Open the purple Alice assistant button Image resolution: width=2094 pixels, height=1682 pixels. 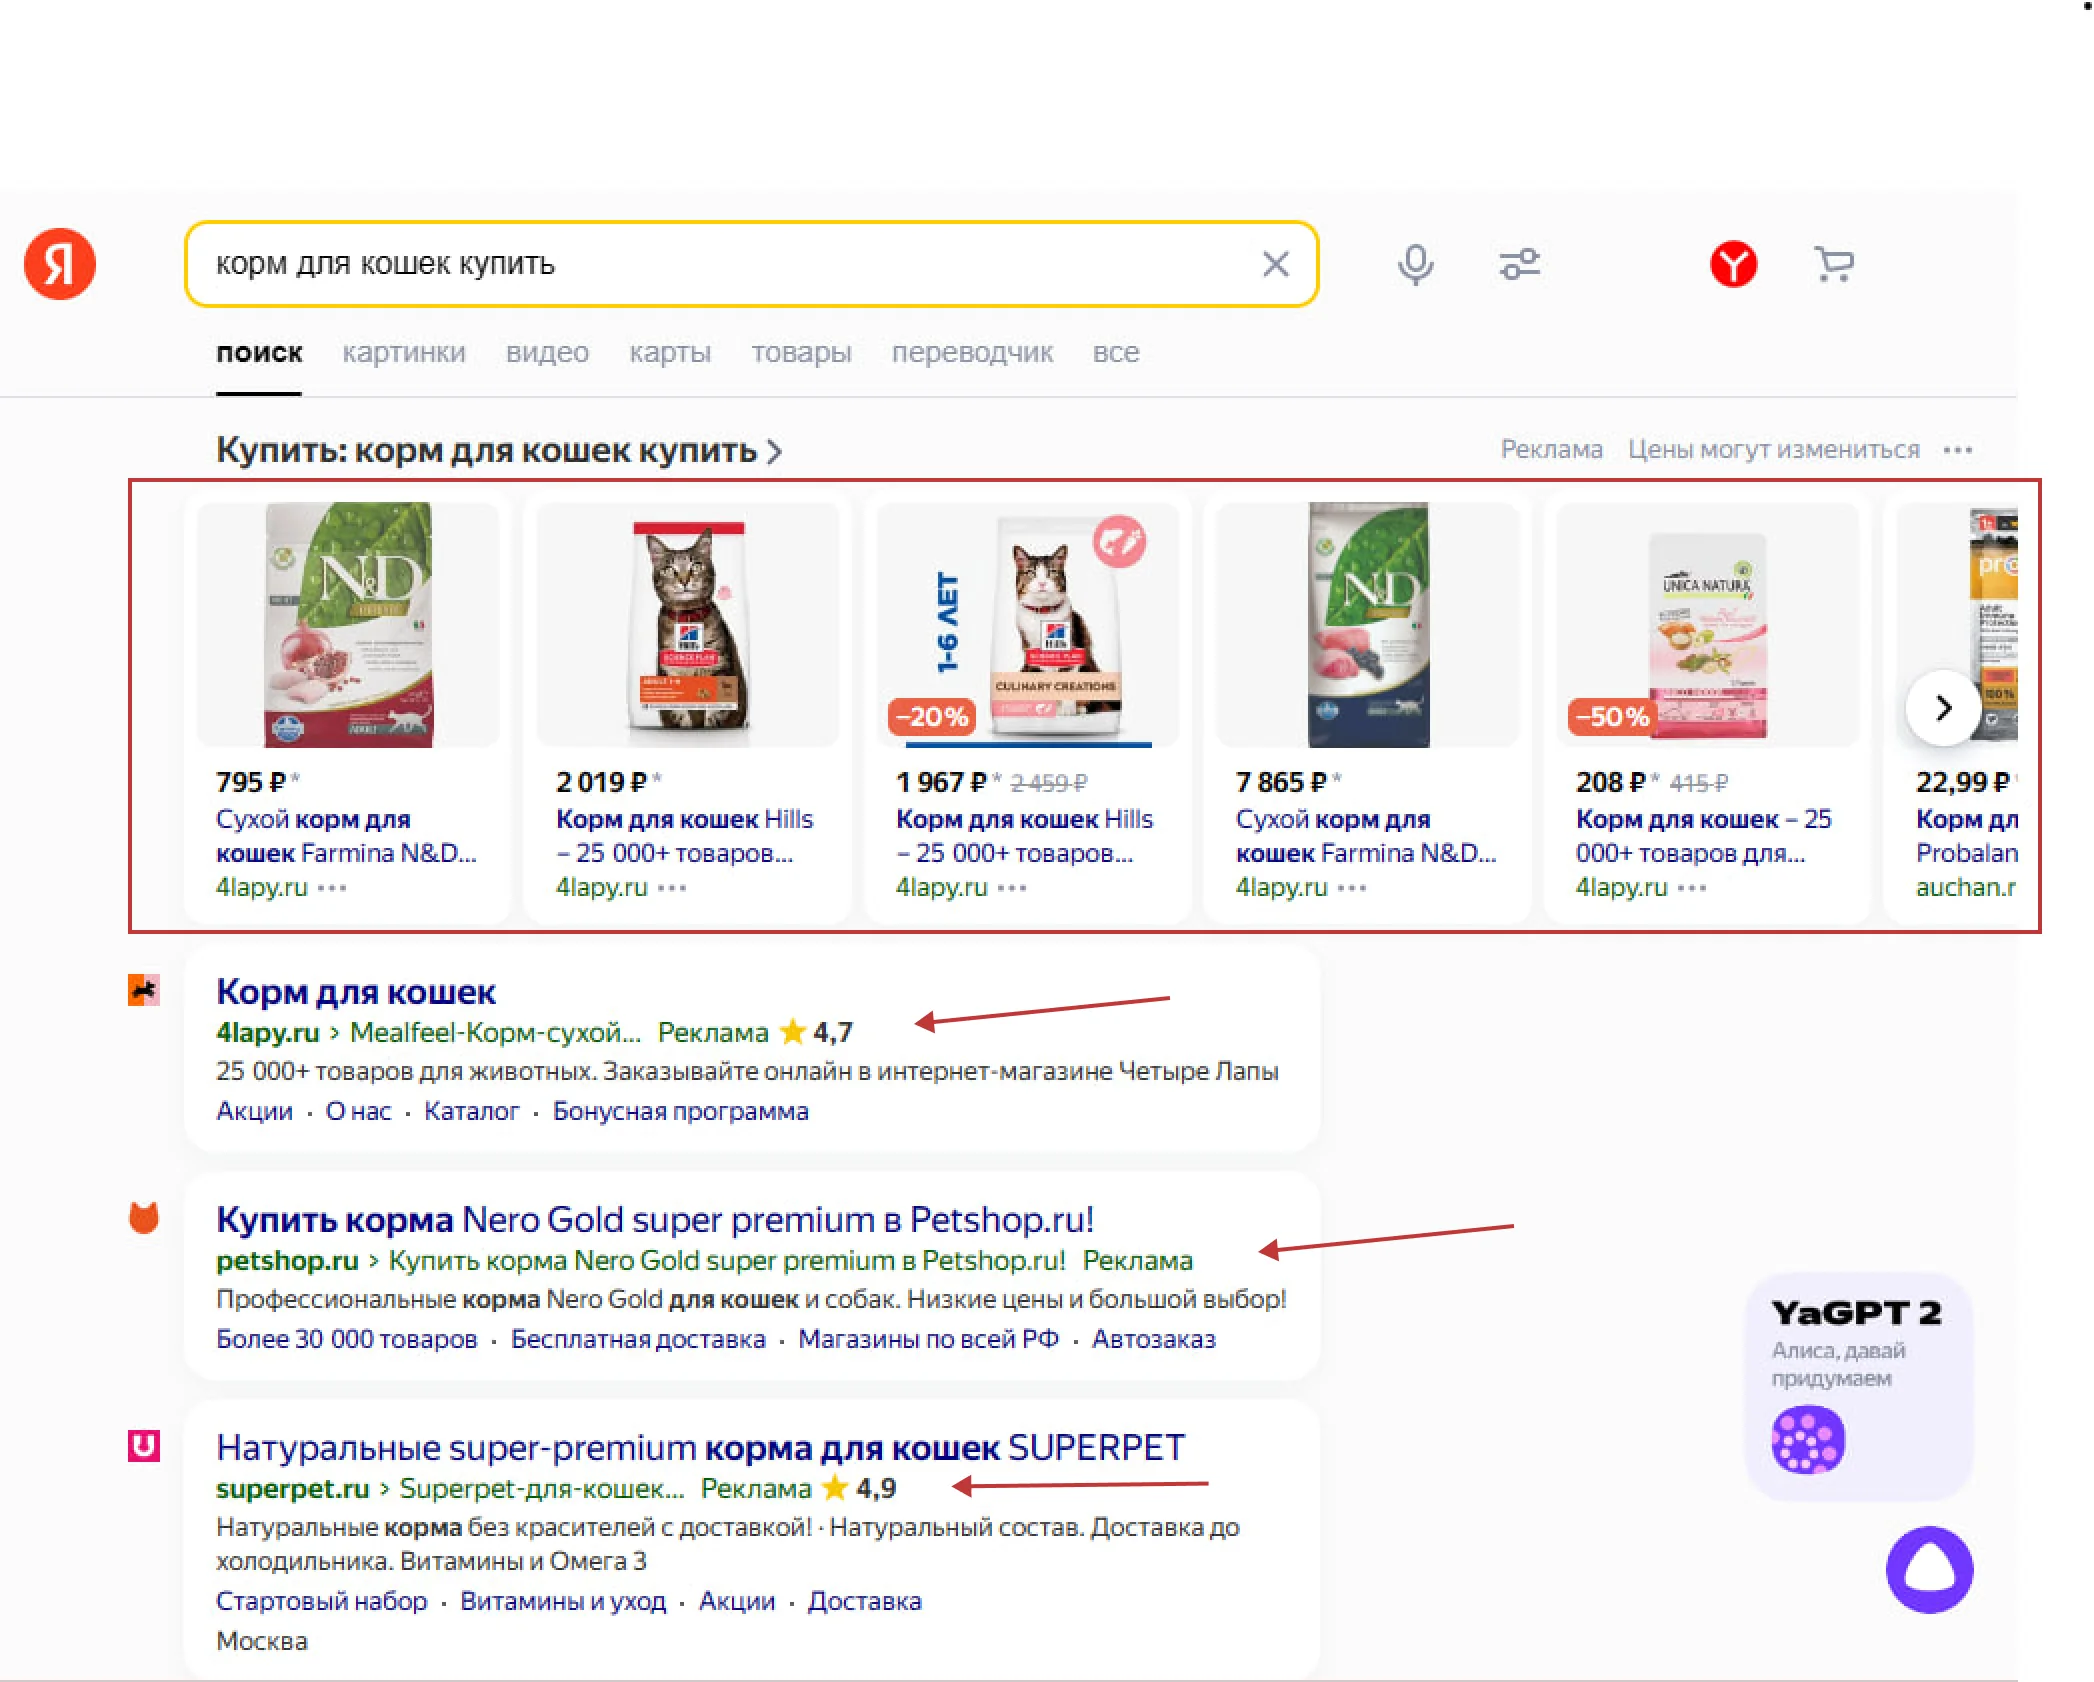1929,1569
